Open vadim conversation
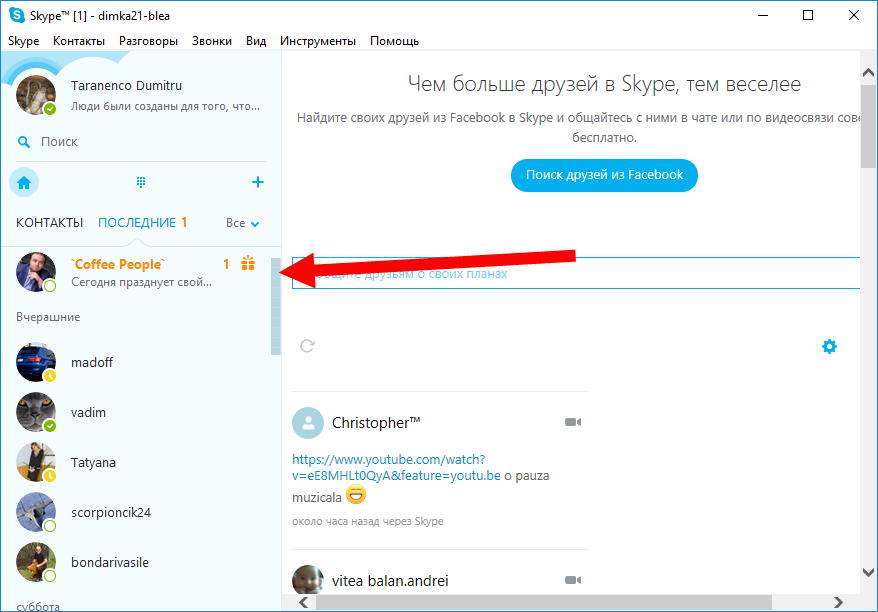The width and height of the screenshot is (878, 612). [136, 412]
